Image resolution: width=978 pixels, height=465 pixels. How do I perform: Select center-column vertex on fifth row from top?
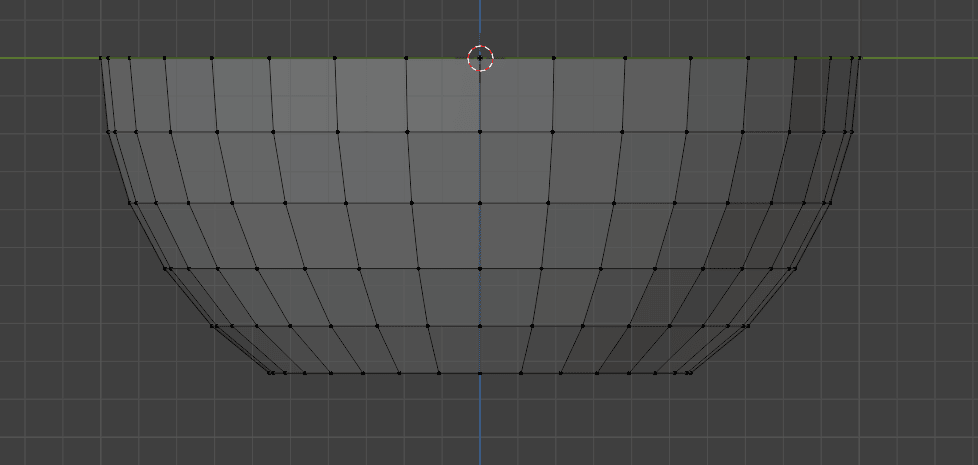(480, 326)
